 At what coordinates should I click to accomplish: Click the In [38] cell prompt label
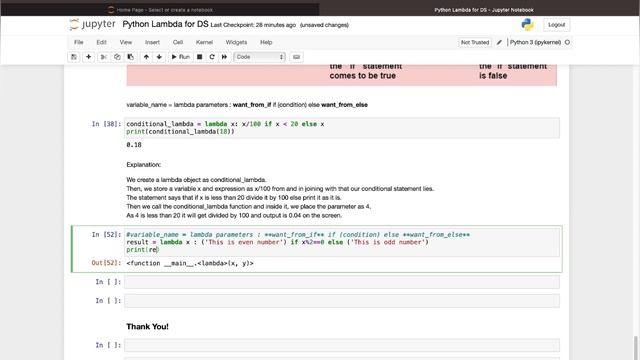tap(106, 124)
